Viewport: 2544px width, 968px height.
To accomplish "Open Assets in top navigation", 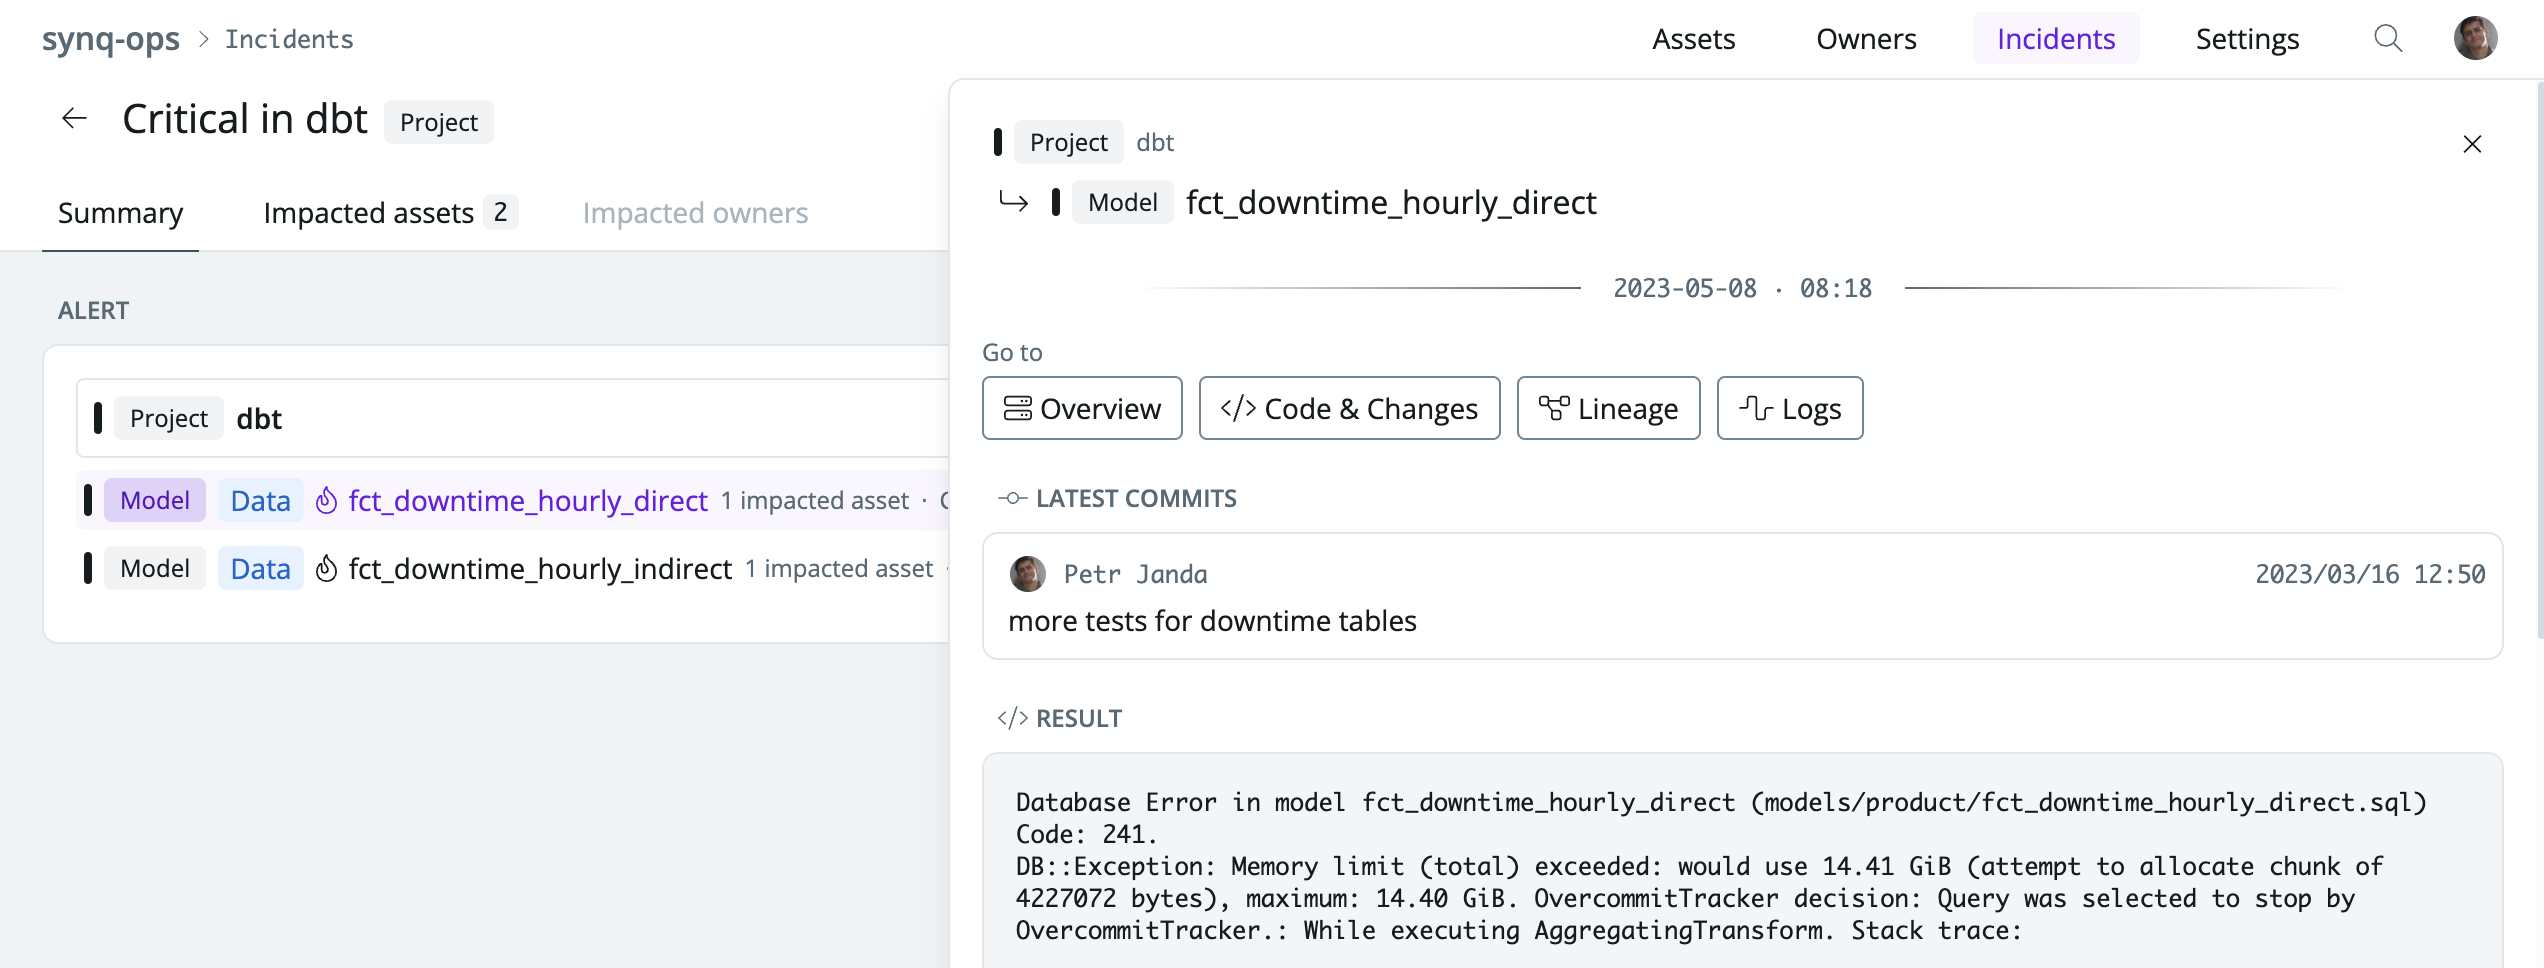I will [1693, 39].
